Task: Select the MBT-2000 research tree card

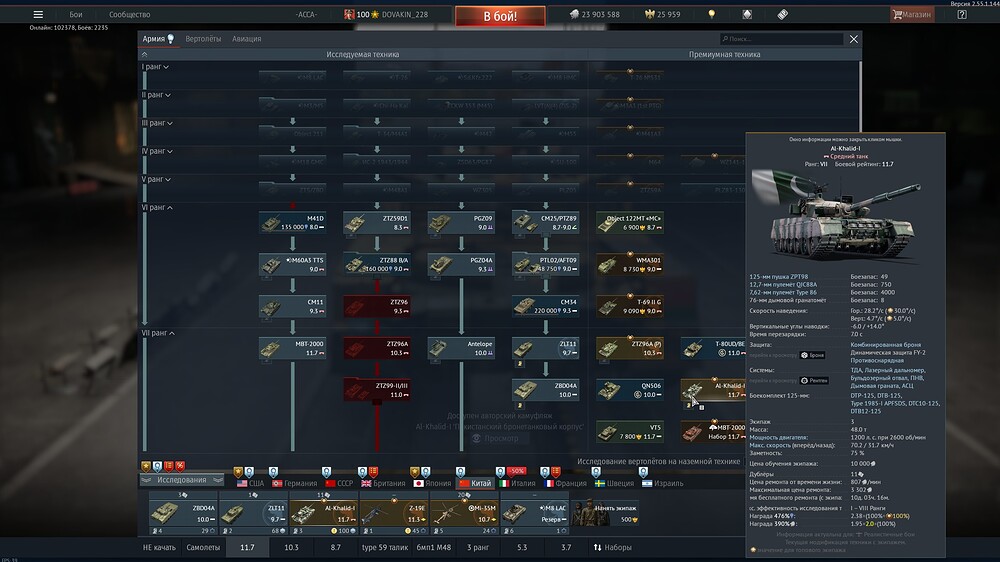Action: coord(293,348)
